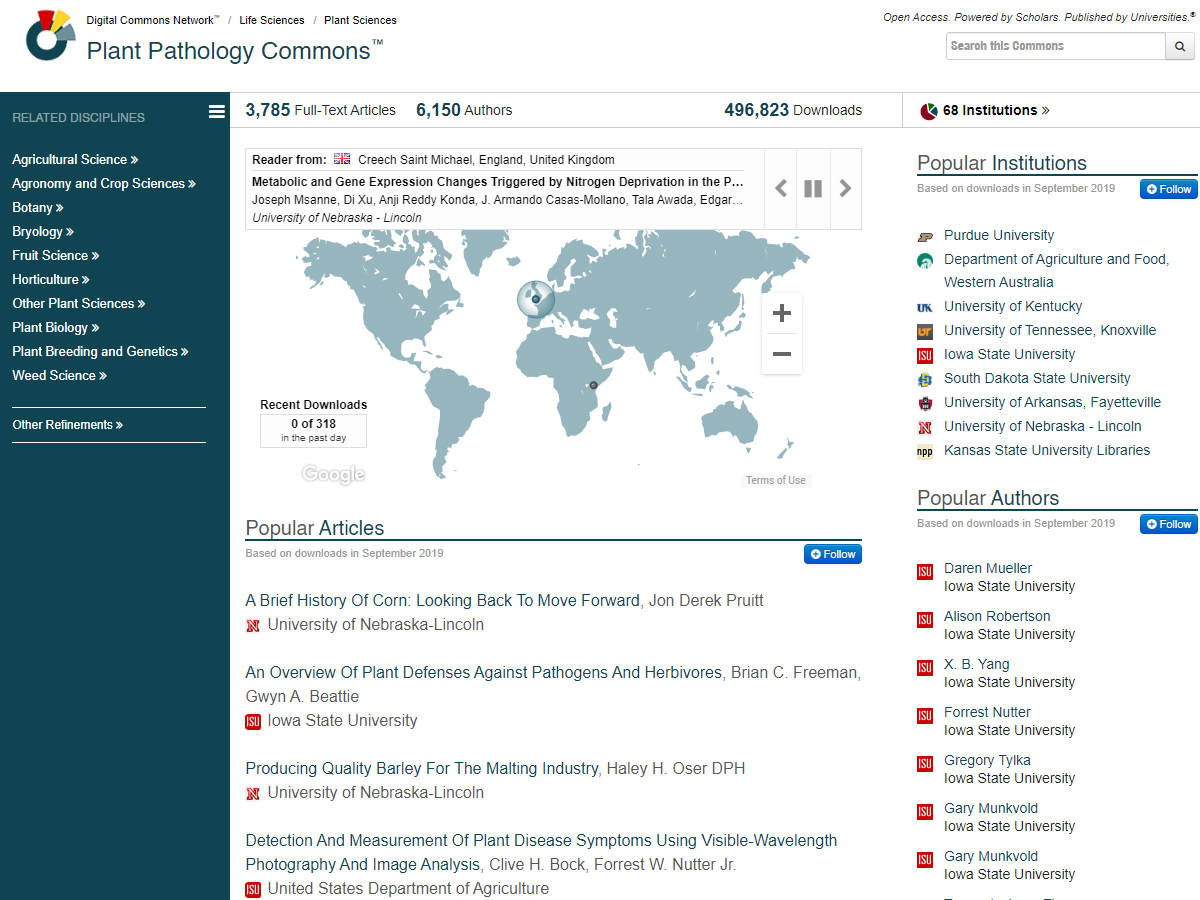
Task: Follow Popular Institutions
Action: (1168, 189)
